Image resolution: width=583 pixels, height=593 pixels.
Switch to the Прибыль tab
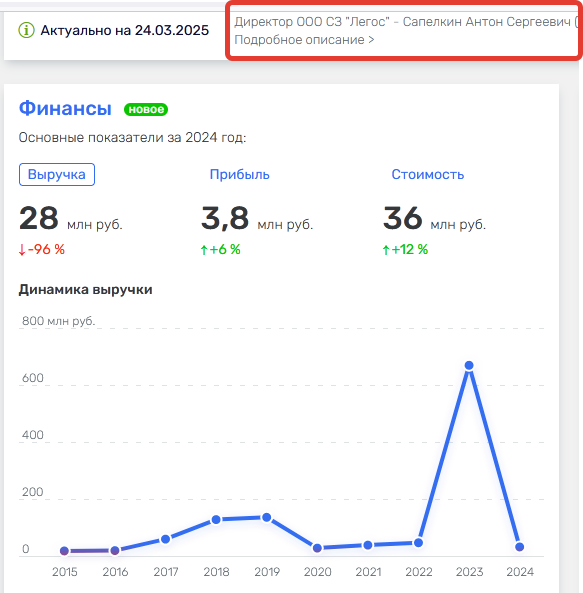(x=239, y=174)
